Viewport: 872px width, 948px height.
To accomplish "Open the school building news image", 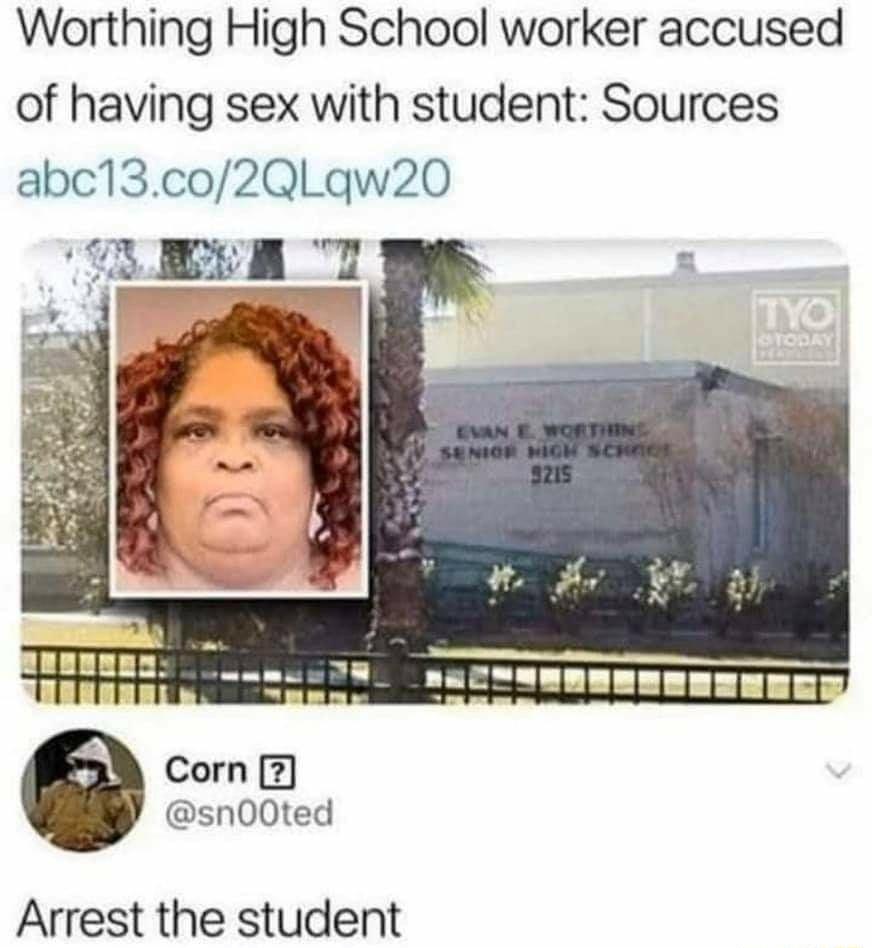I will pyautogui.click(x=434, y=472).
